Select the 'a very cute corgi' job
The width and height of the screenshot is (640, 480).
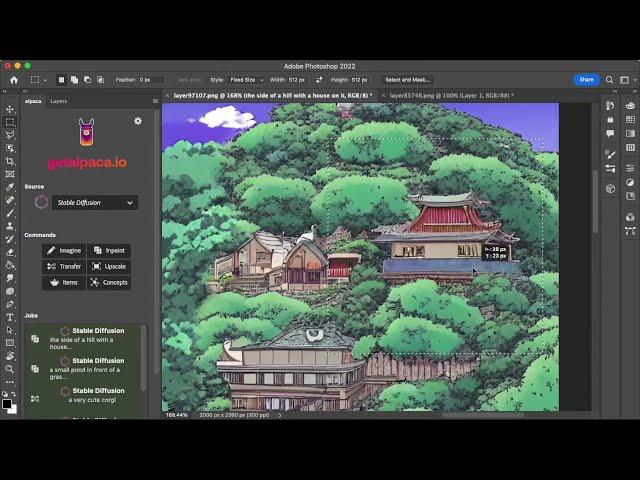tap(84, 396)
